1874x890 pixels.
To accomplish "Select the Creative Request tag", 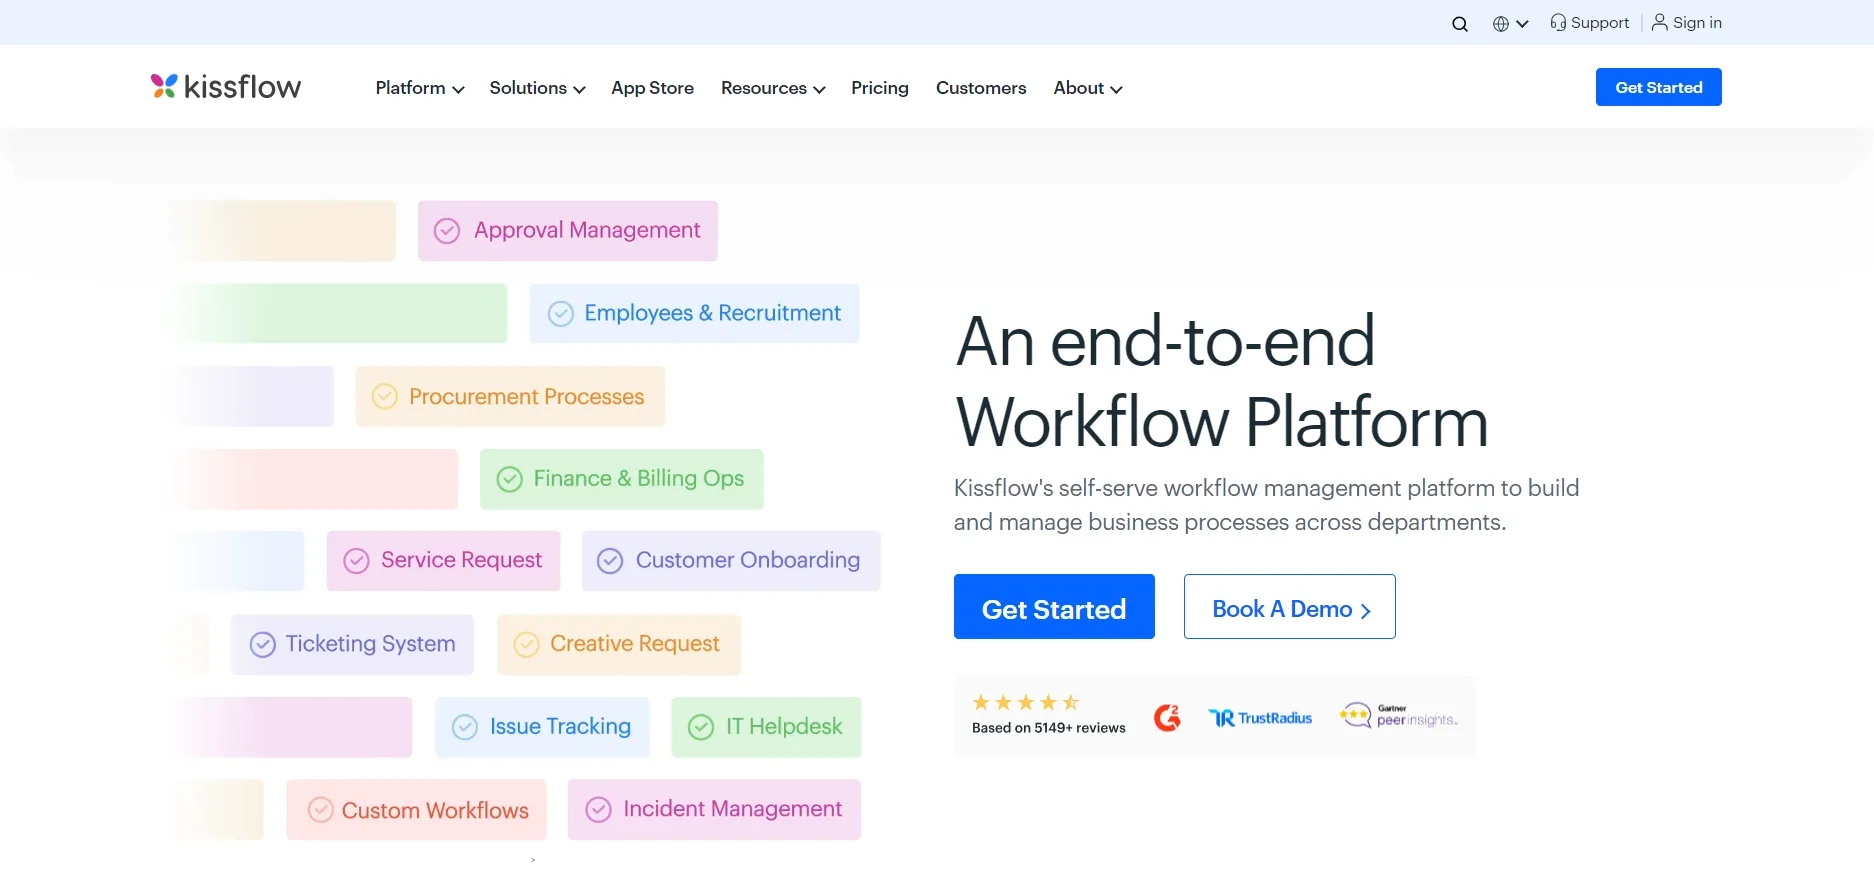I will coord(619,644).
